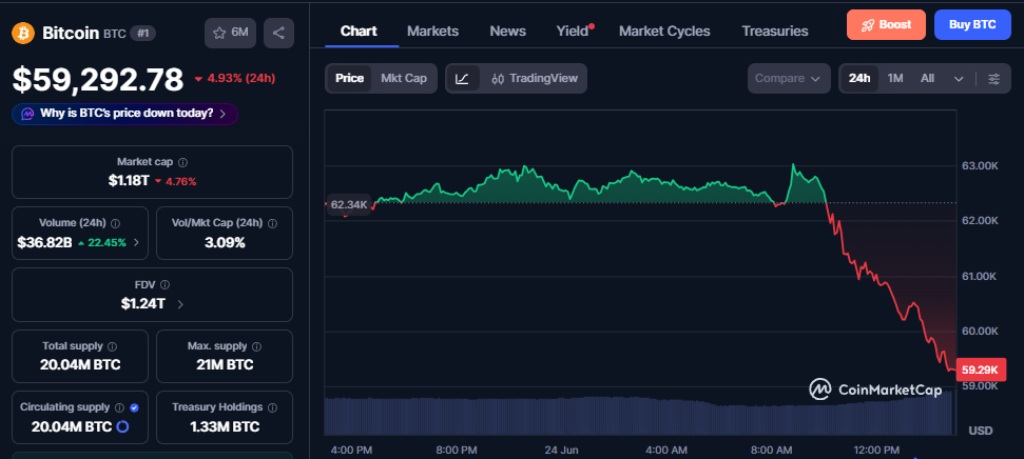Open the Market Cycles tab

click(x=664, y=31)
